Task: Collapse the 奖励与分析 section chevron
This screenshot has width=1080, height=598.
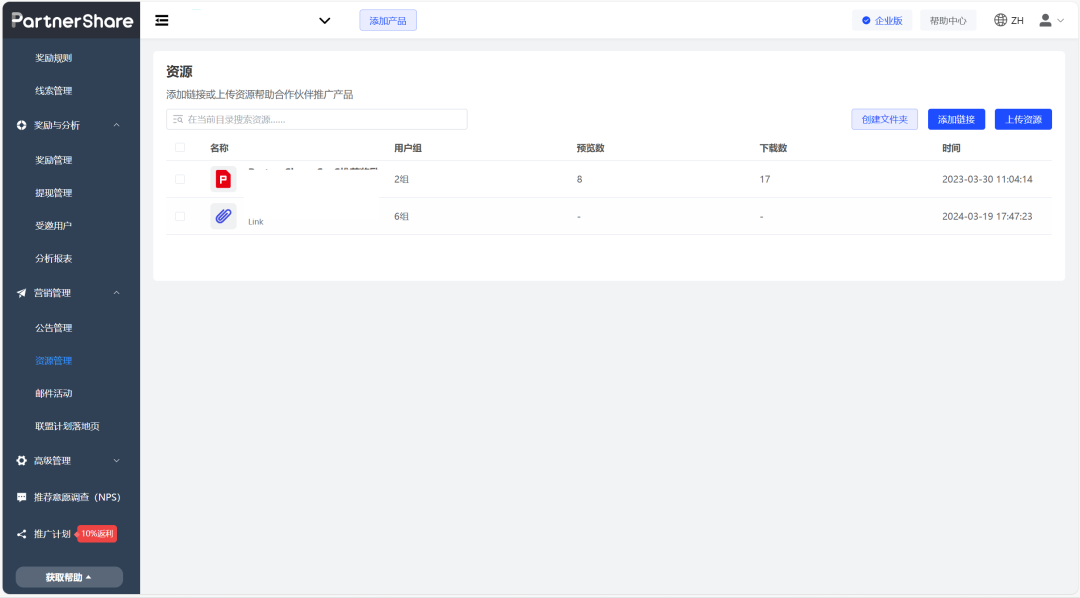Action: [116, 125]
